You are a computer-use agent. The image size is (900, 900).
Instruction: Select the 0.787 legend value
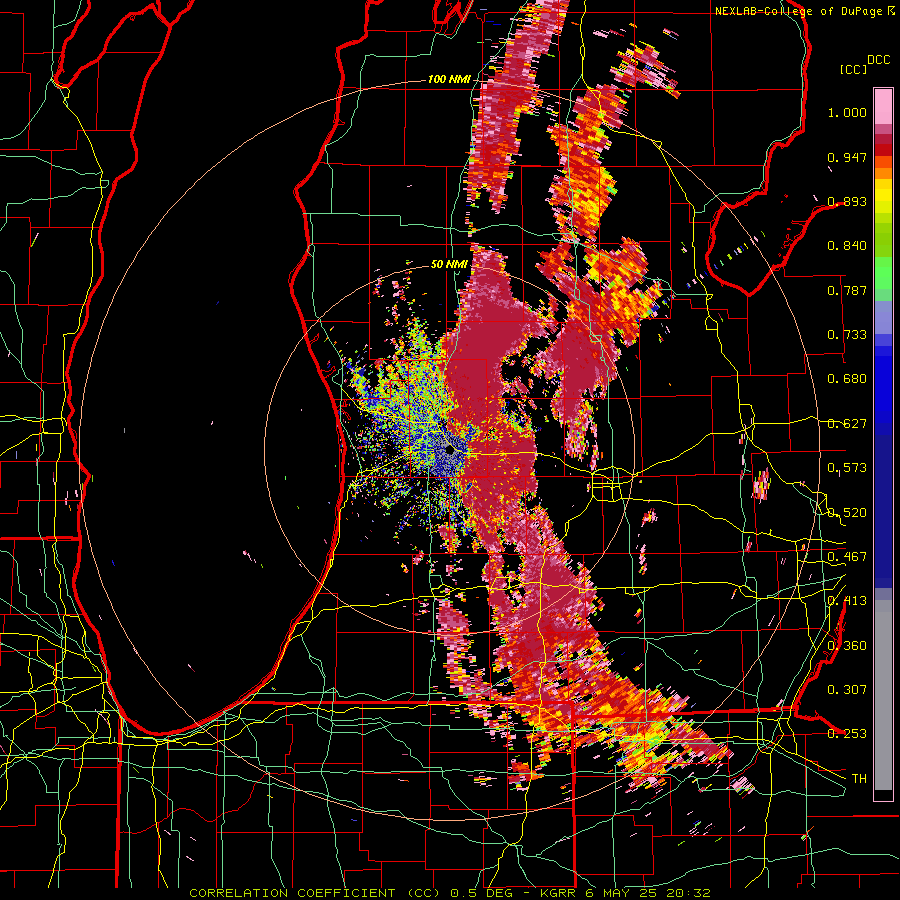coord(847,290)
